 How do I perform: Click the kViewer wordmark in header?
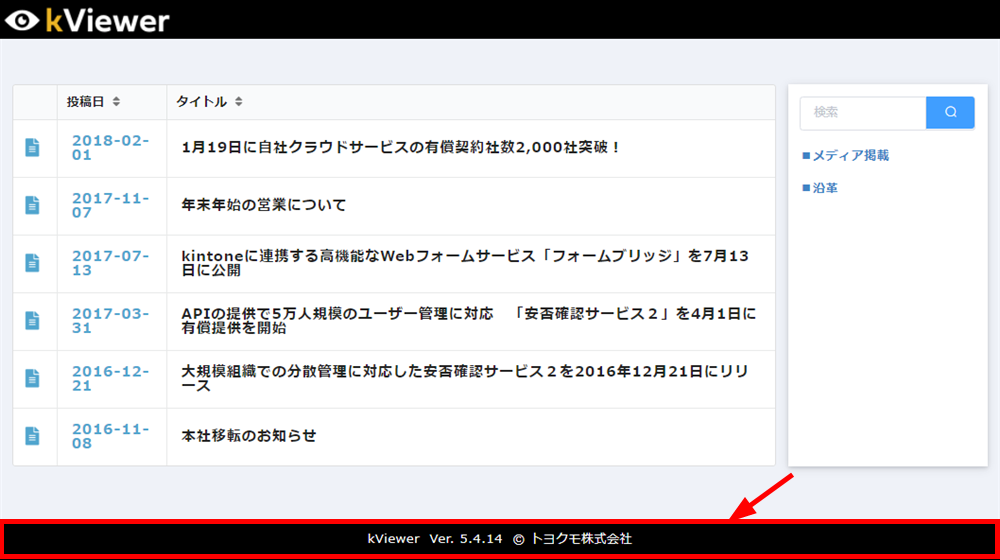(107, 20)
